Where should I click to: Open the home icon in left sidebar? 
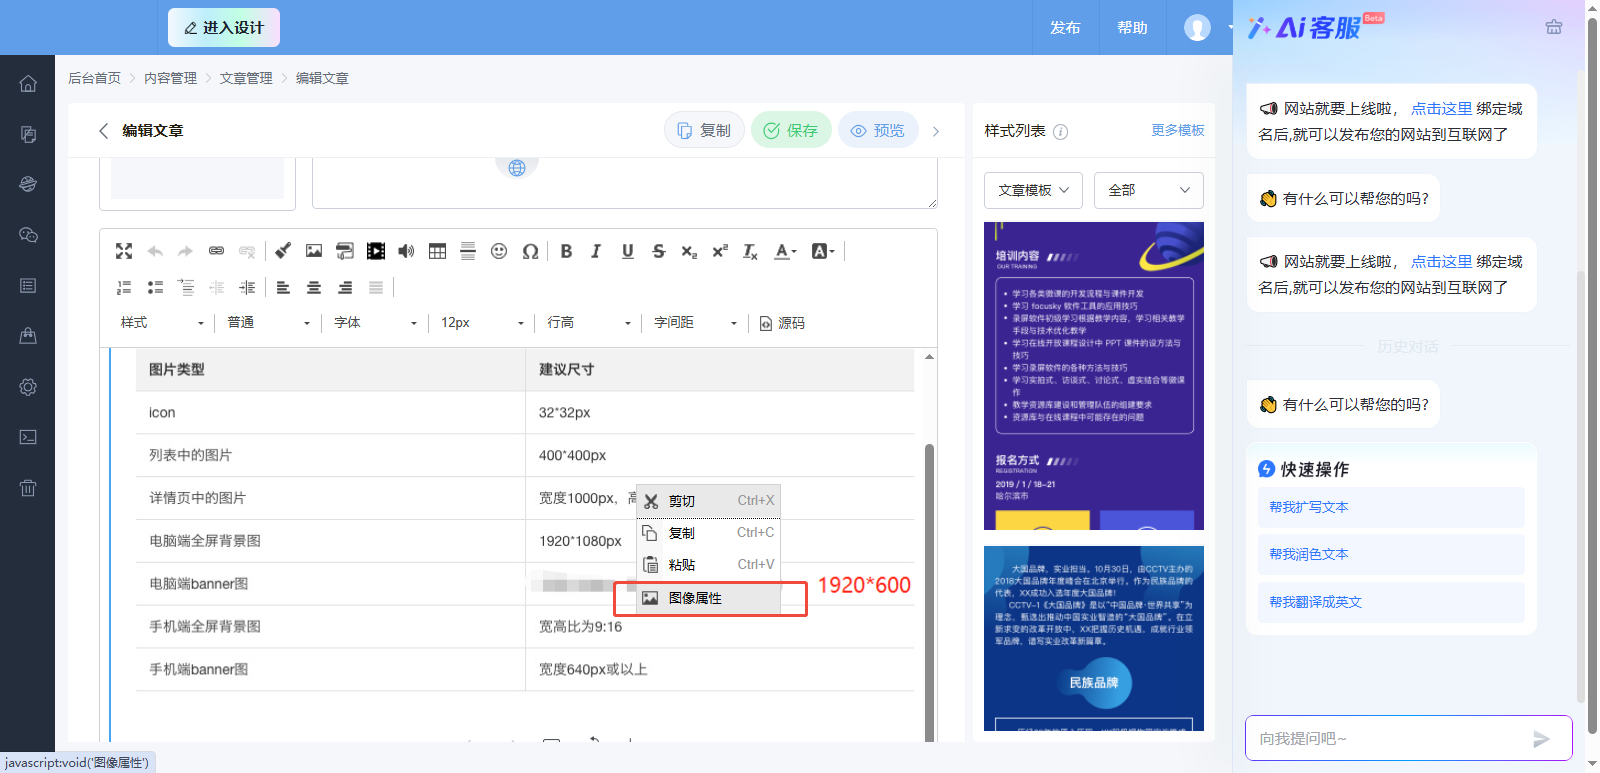[x=28, y=84]
